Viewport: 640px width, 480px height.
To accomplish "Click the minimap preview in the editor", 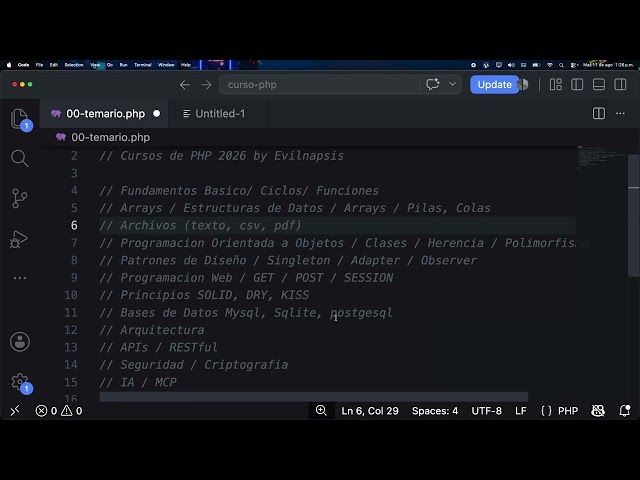I will tap(601, 157).
